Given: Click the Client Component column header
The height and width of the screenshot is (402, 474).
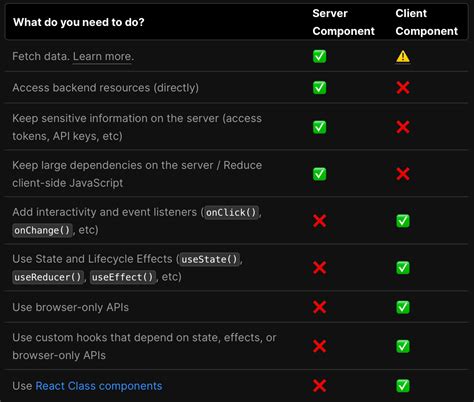Looking at the screenshot, I should pyautogui.click(x=426, y=22).
